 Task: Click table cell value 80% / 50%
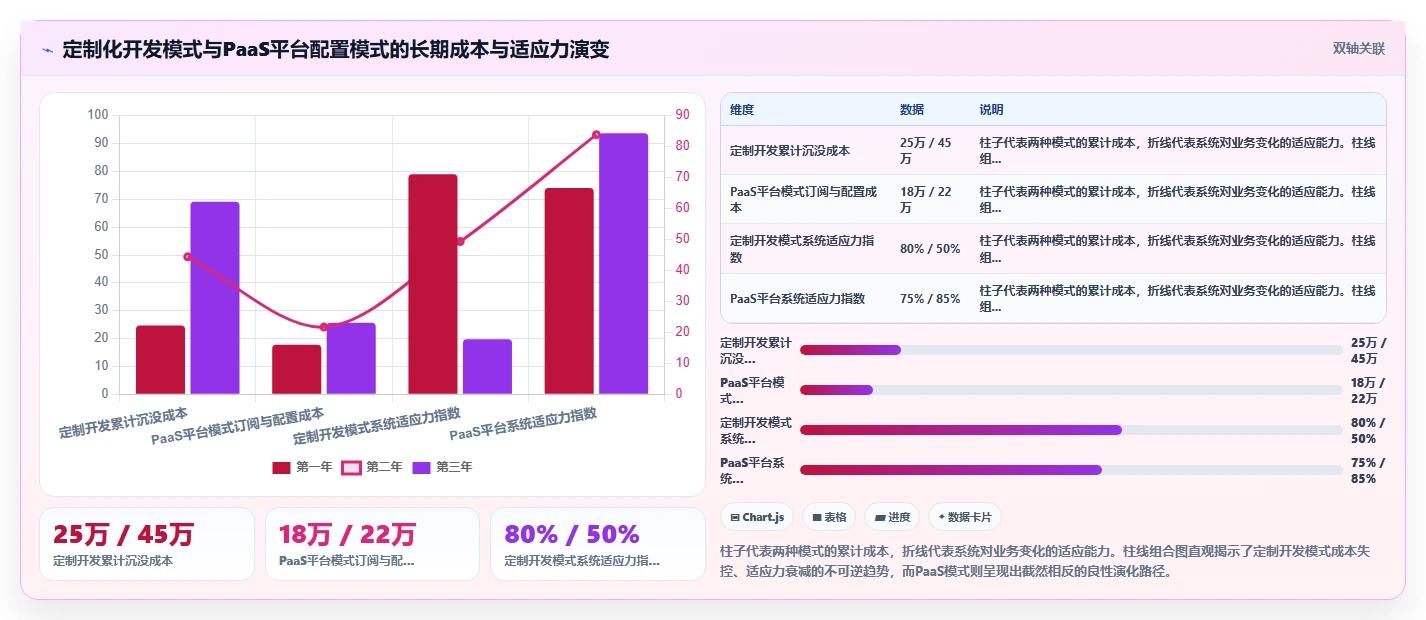coord(930,249)
